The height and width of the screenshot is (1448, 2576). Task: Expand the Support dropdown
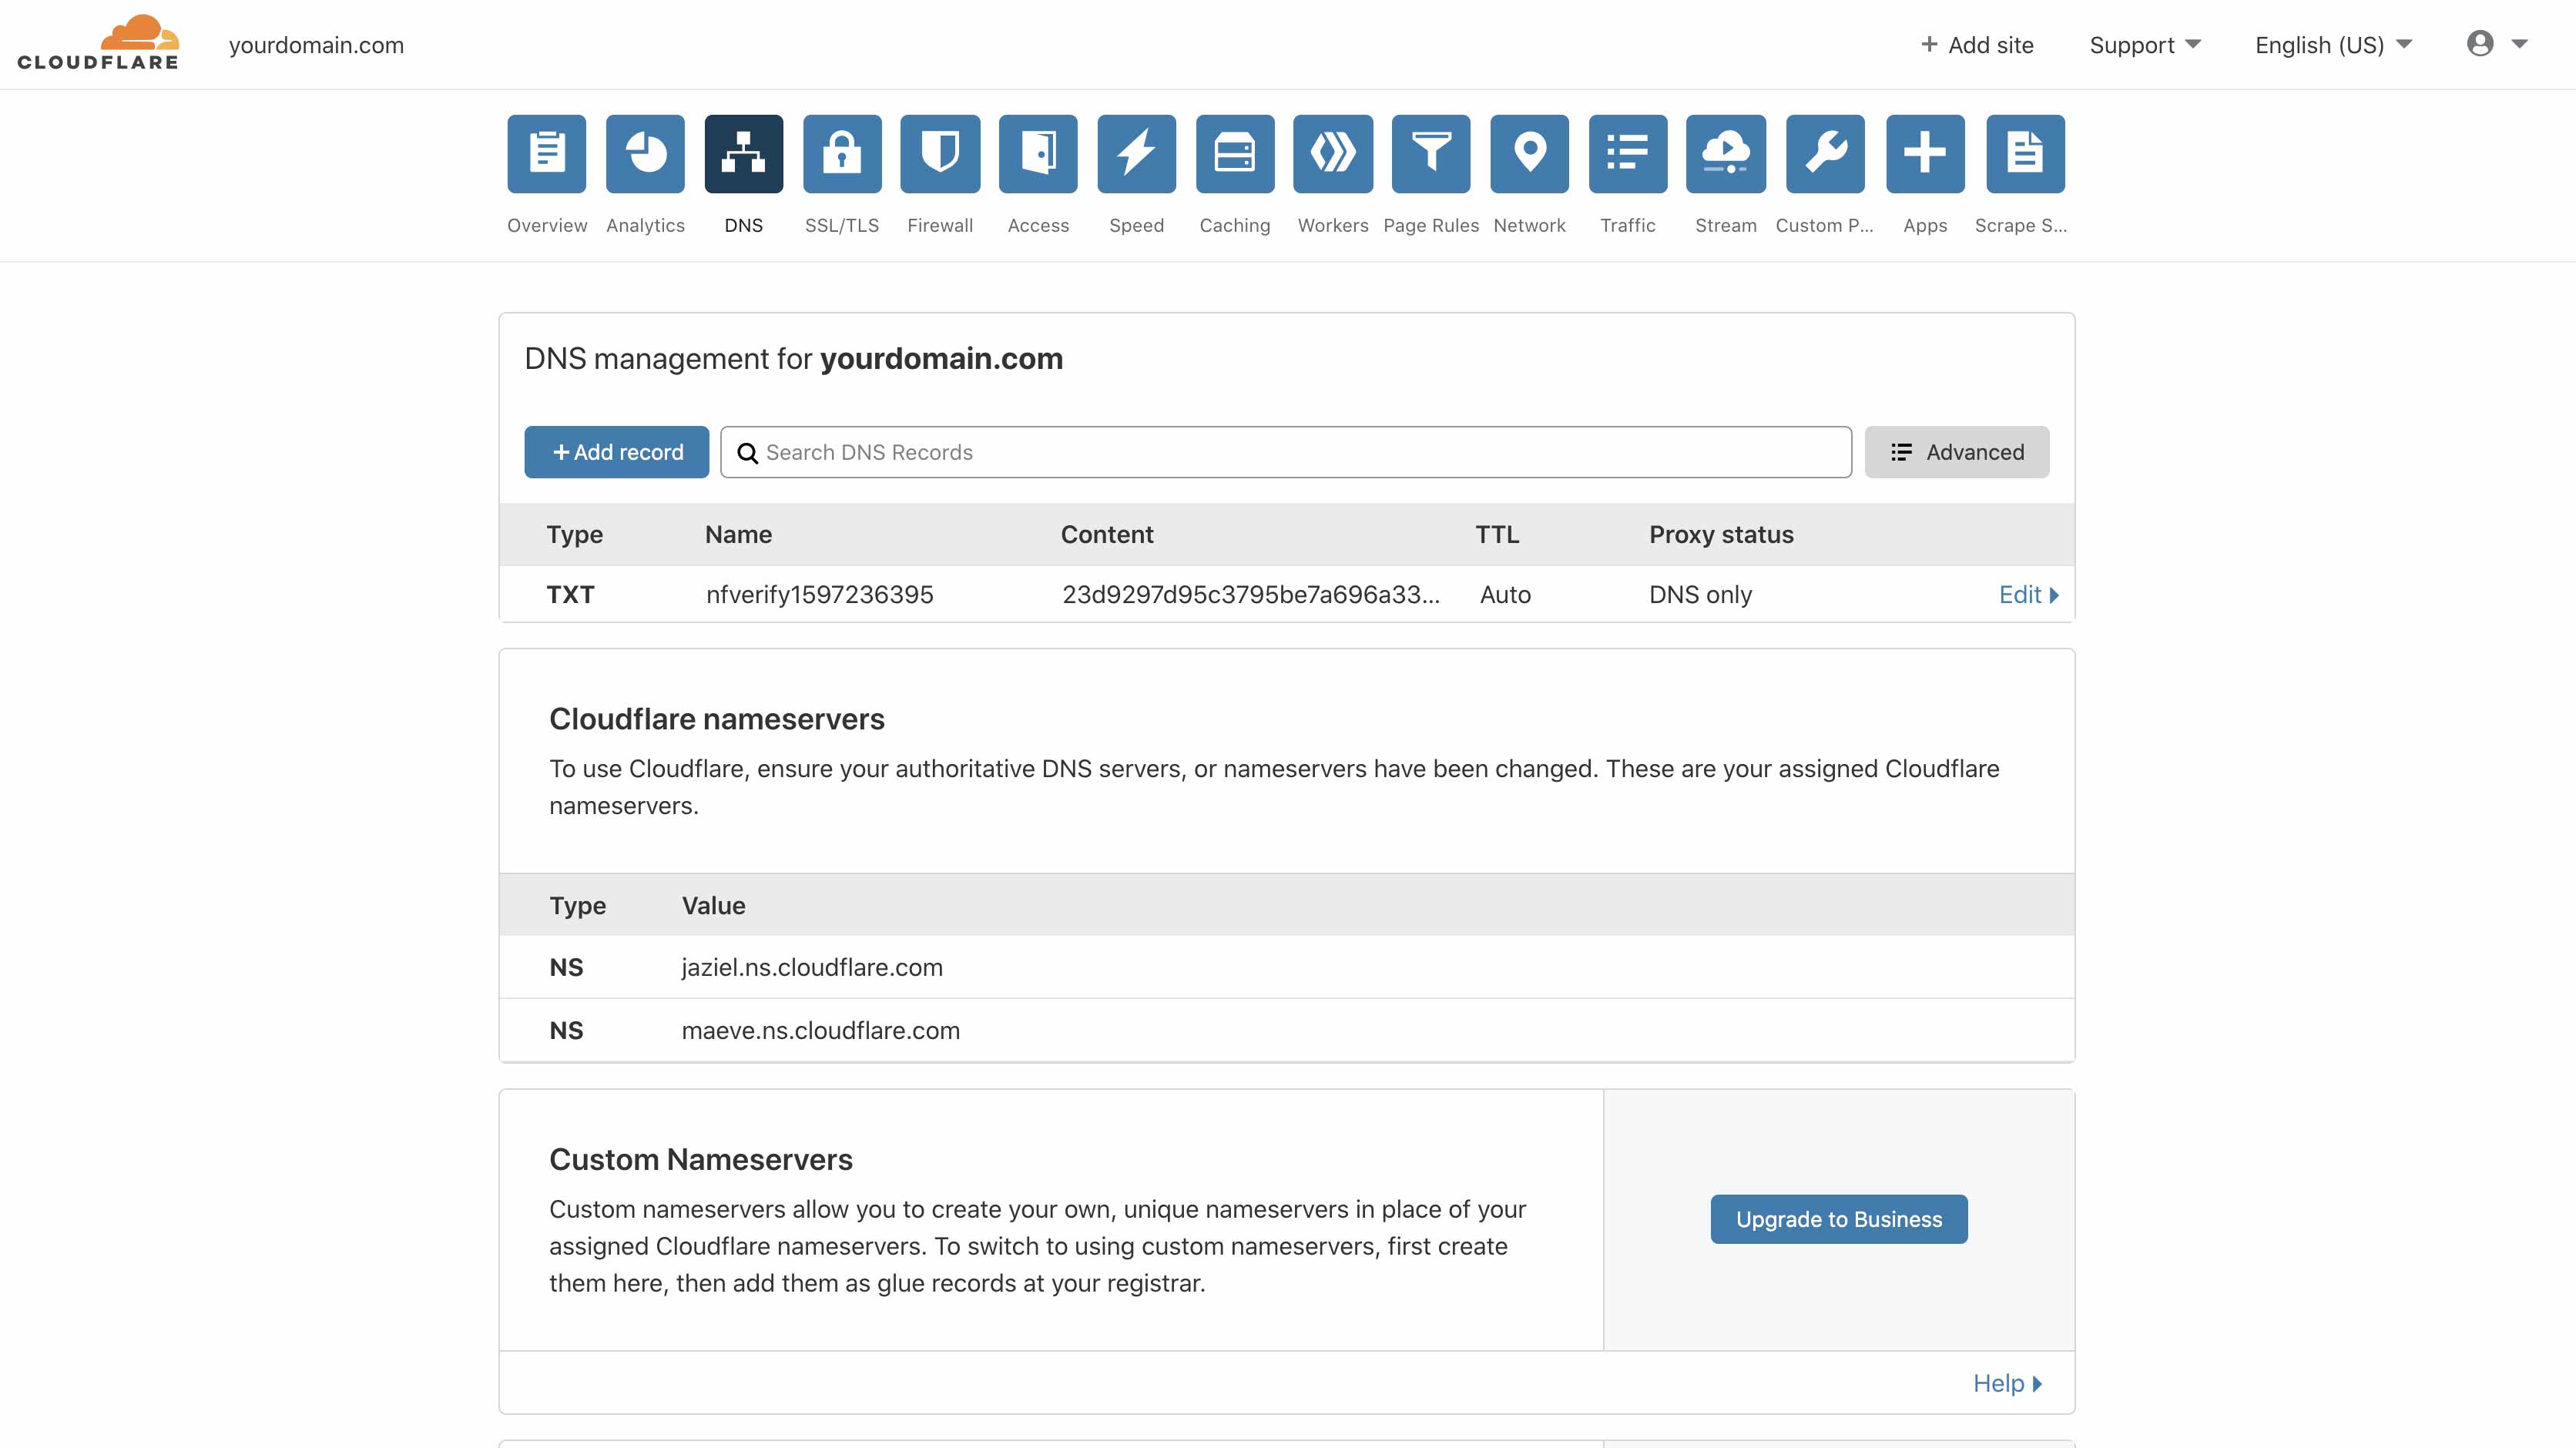2145,45
